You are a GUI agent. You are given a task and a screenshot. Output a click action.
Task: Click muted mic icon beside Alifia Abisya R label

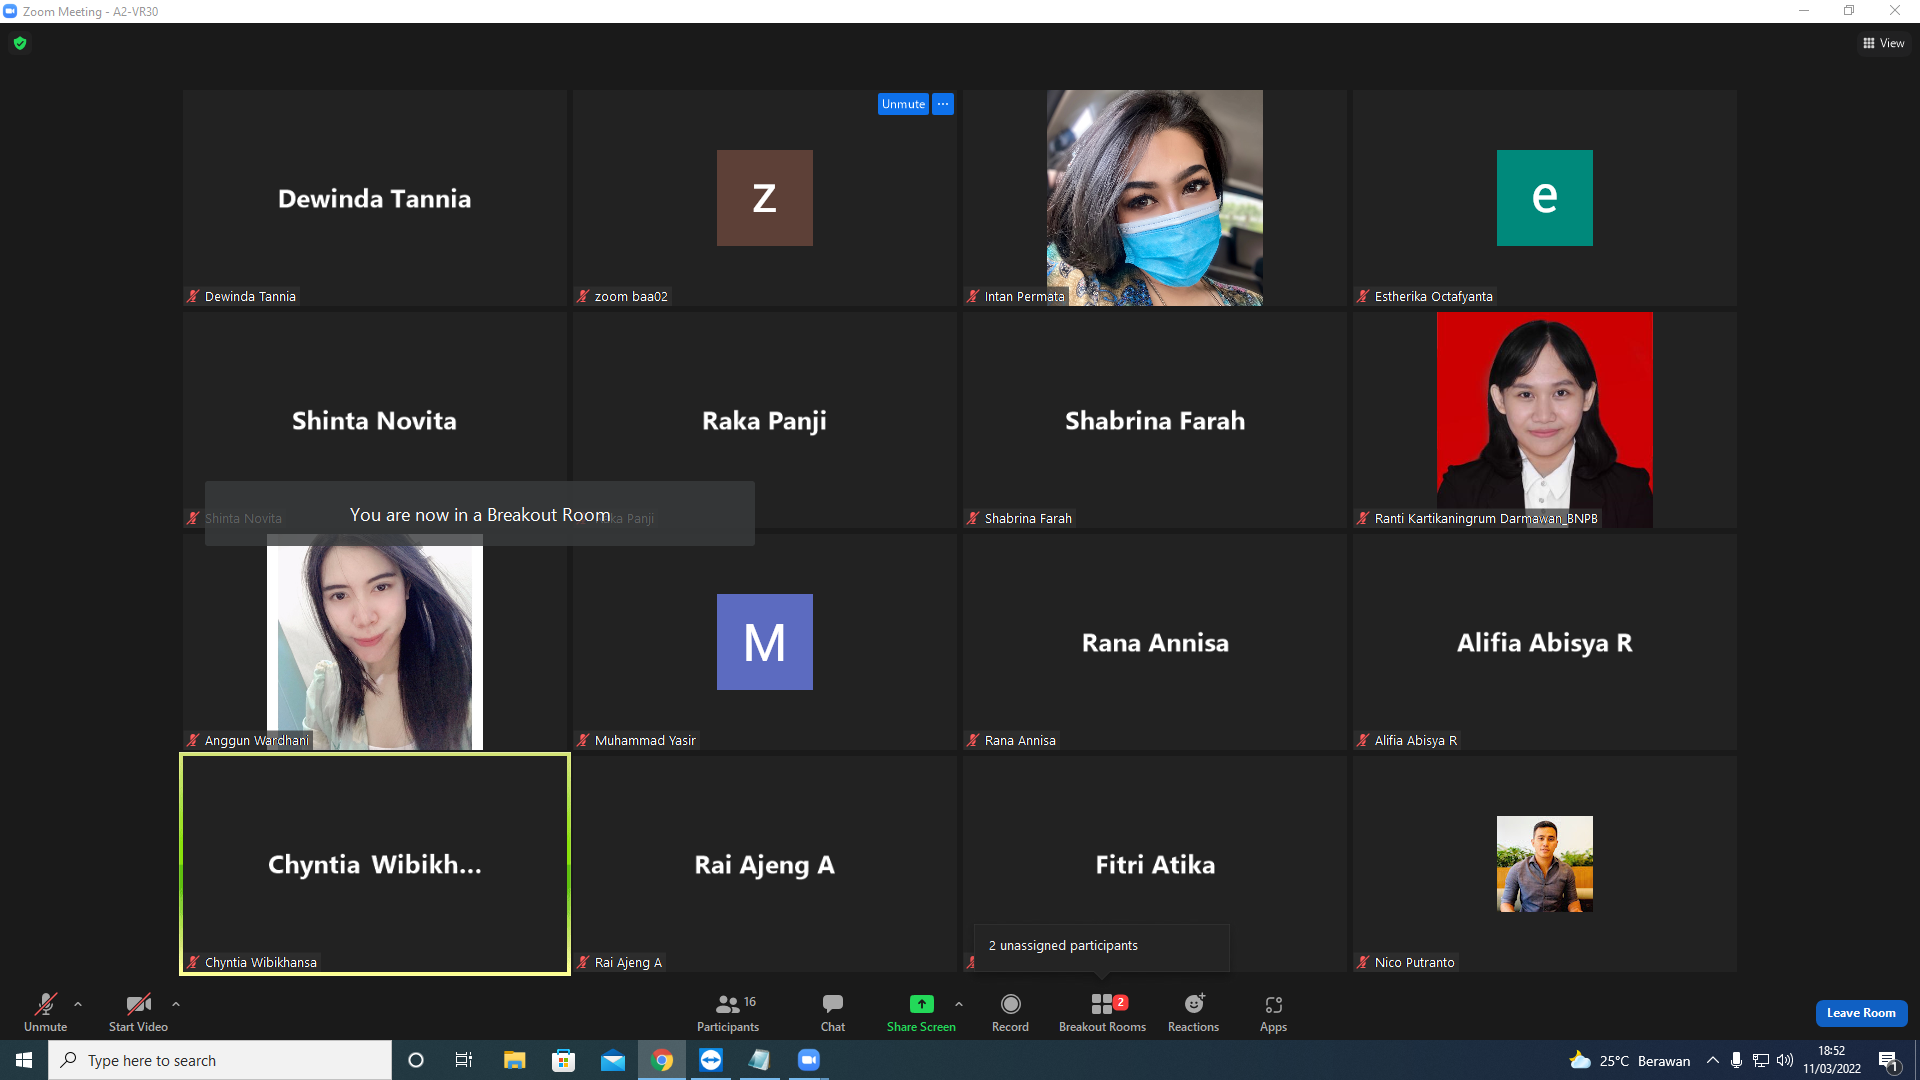1363,740
